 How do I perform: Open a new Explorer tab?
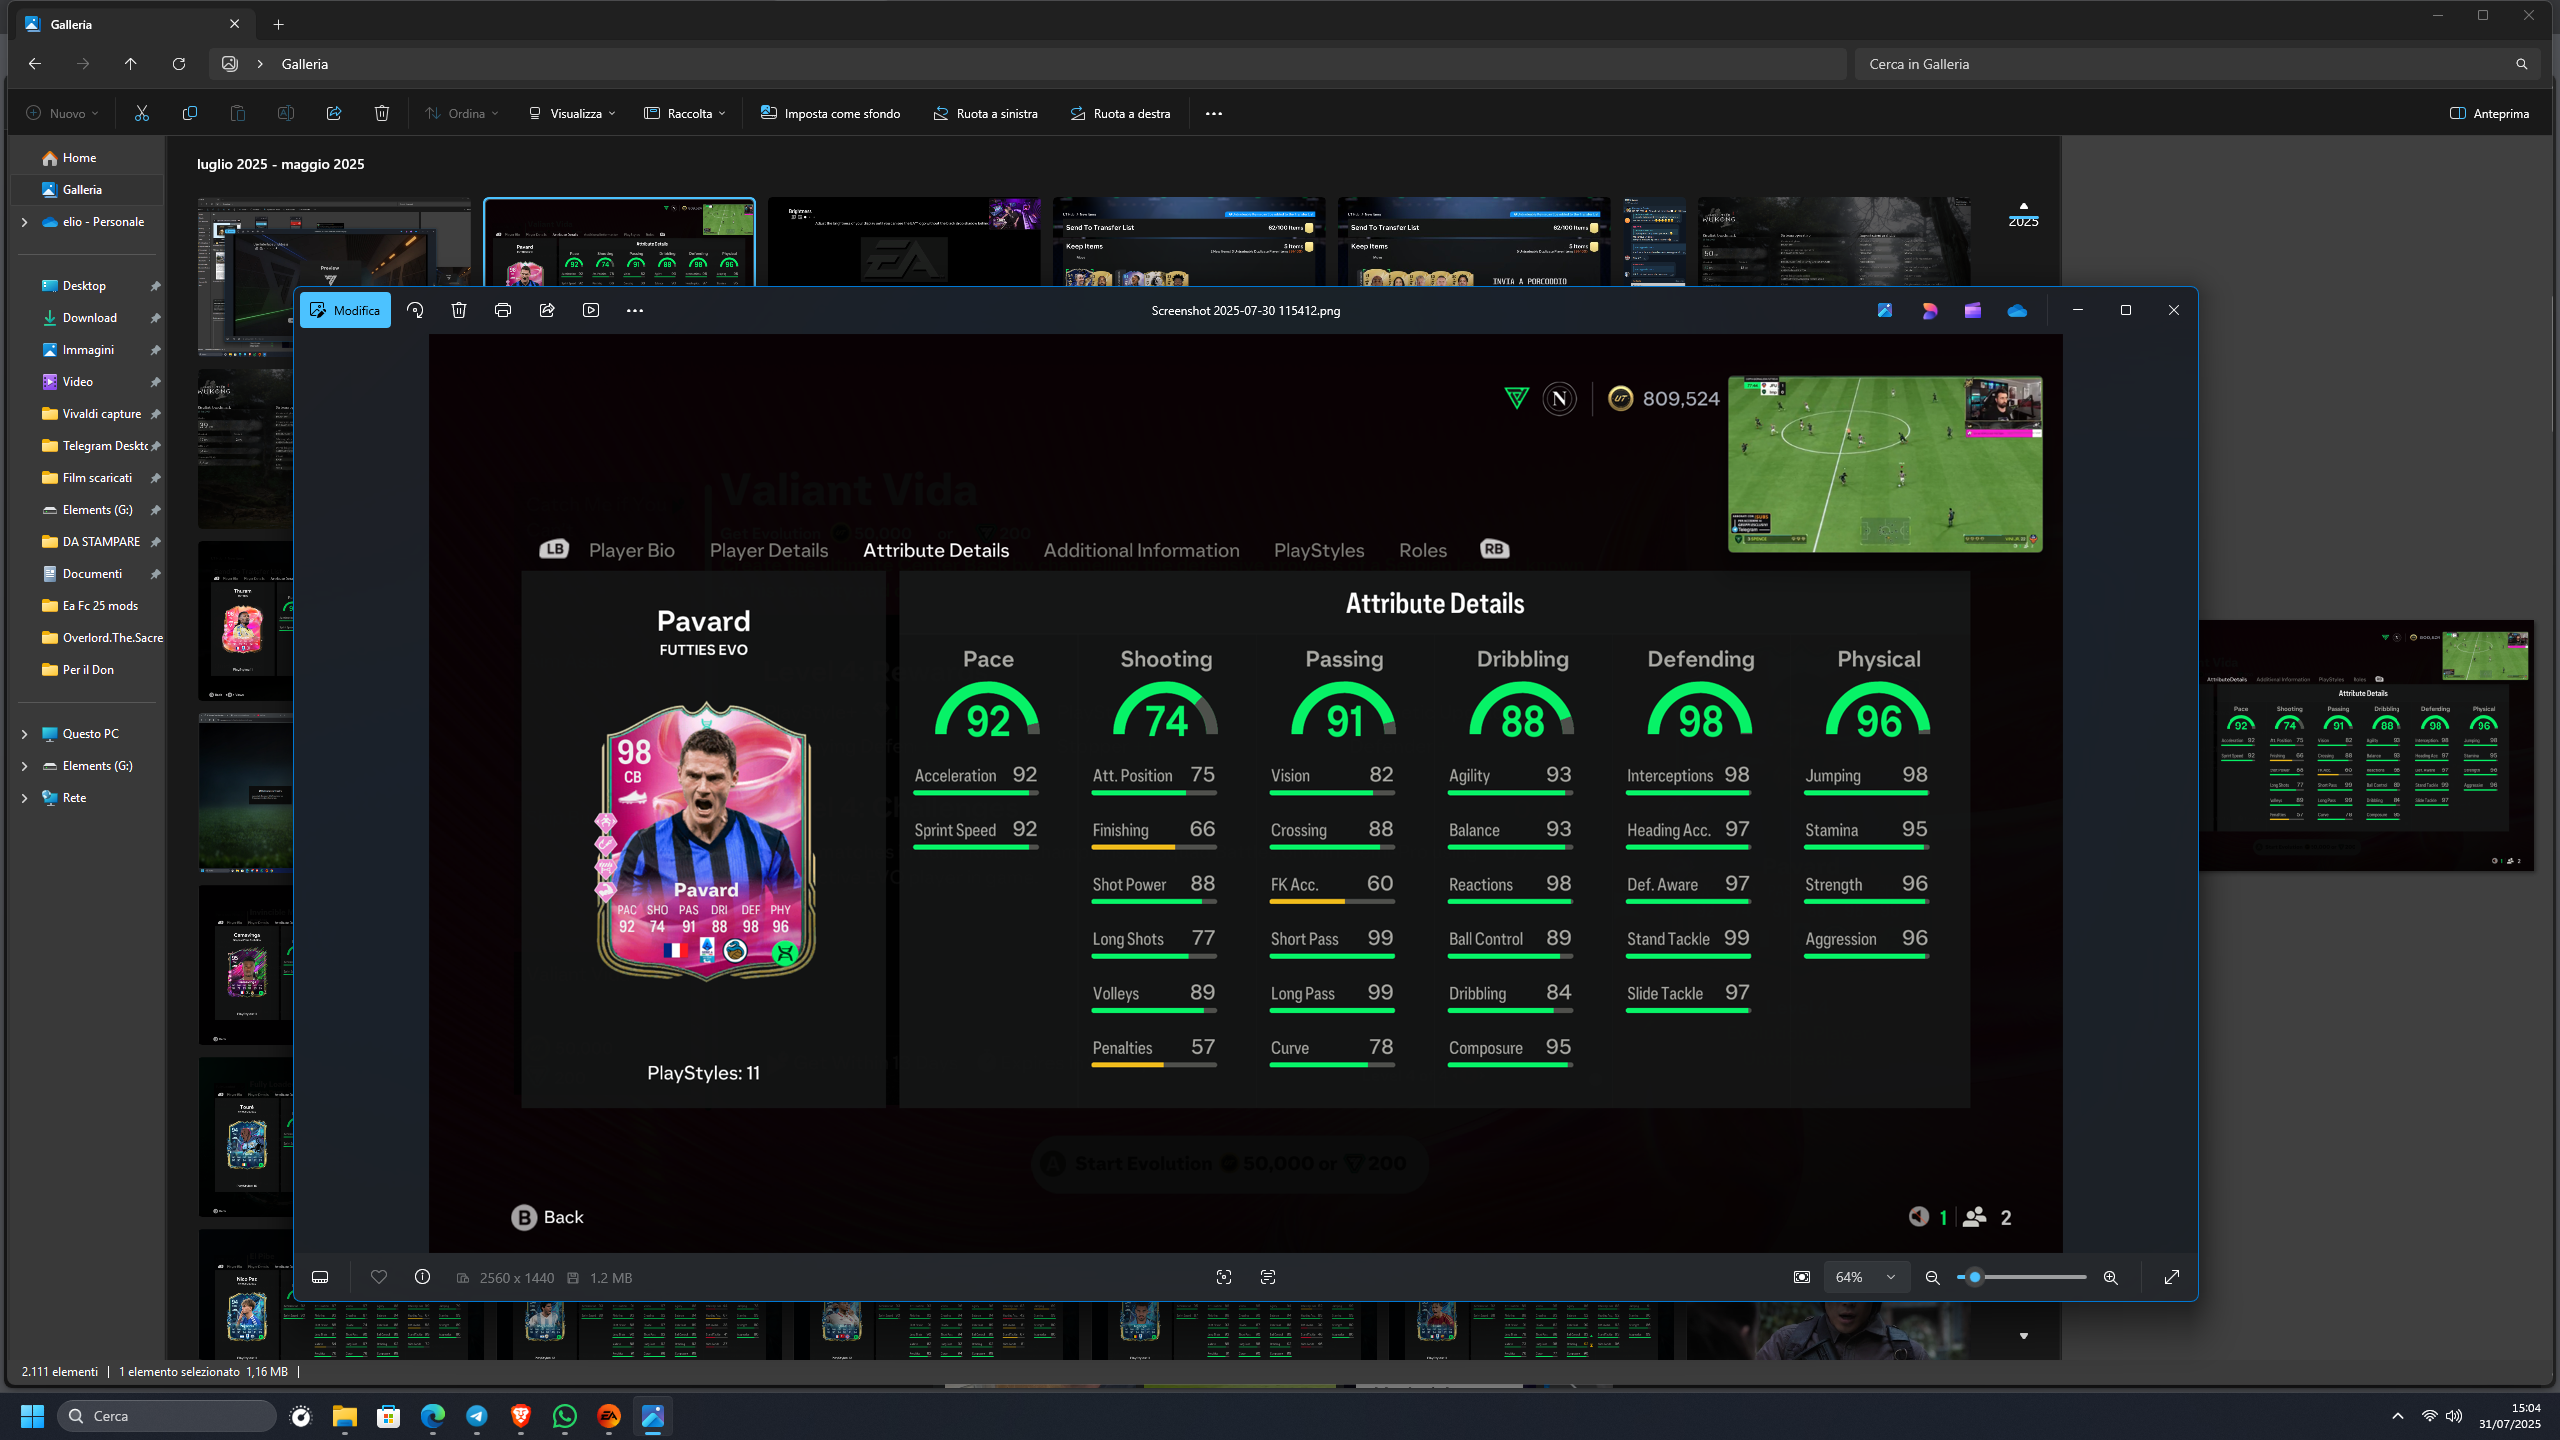[x=279, y=25]
